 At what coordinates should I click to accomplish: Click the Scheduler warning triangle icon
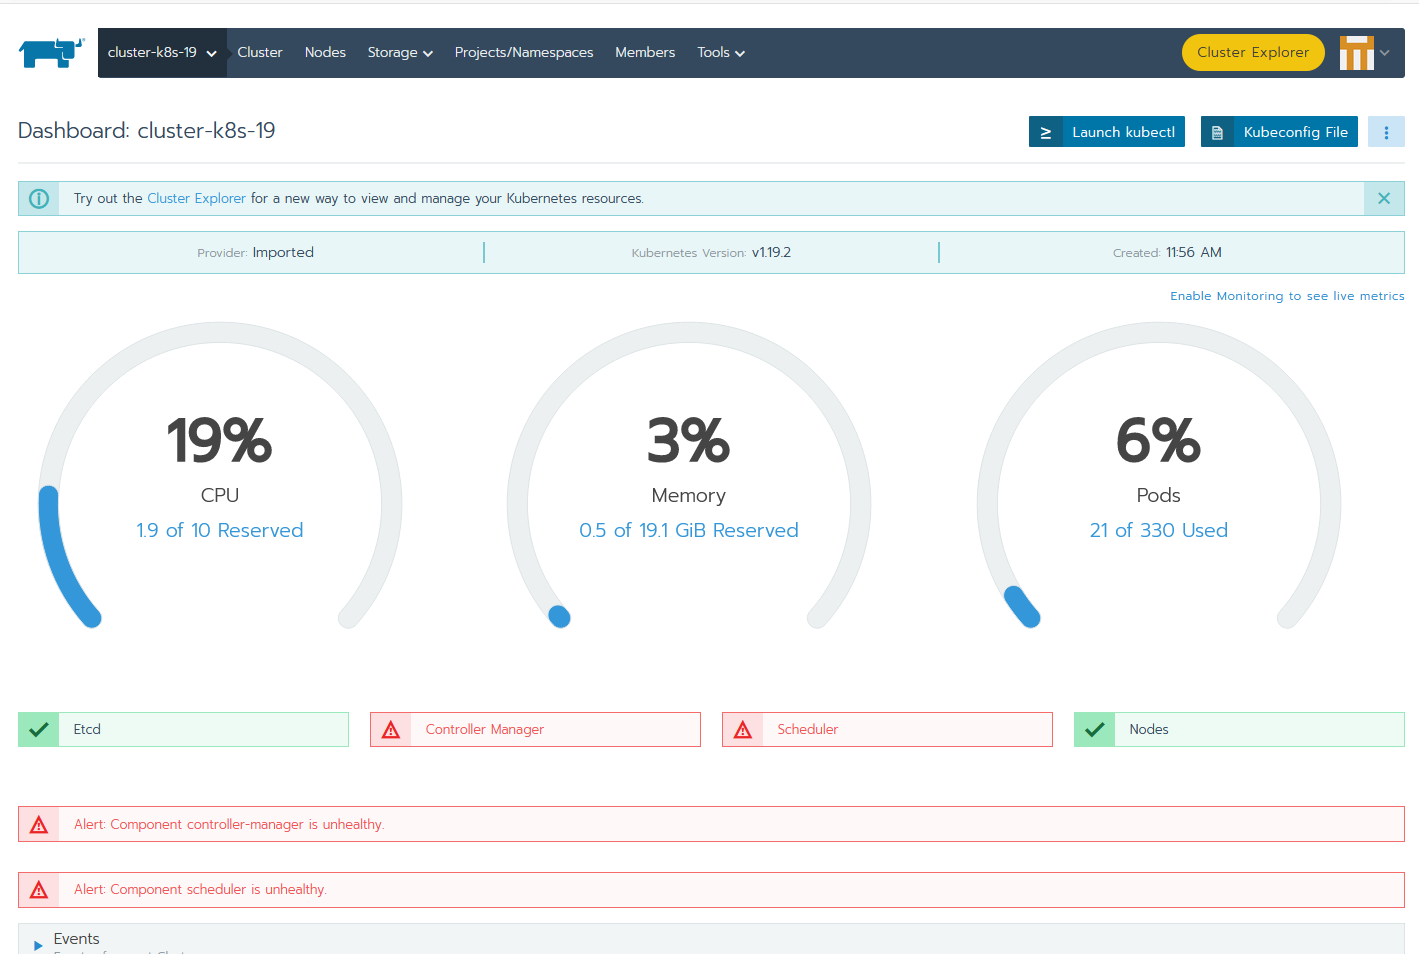point(743,730)
